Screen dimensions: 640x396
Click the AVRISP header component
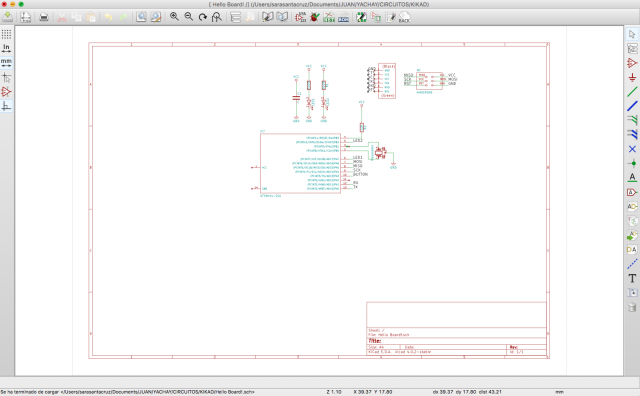429,81
